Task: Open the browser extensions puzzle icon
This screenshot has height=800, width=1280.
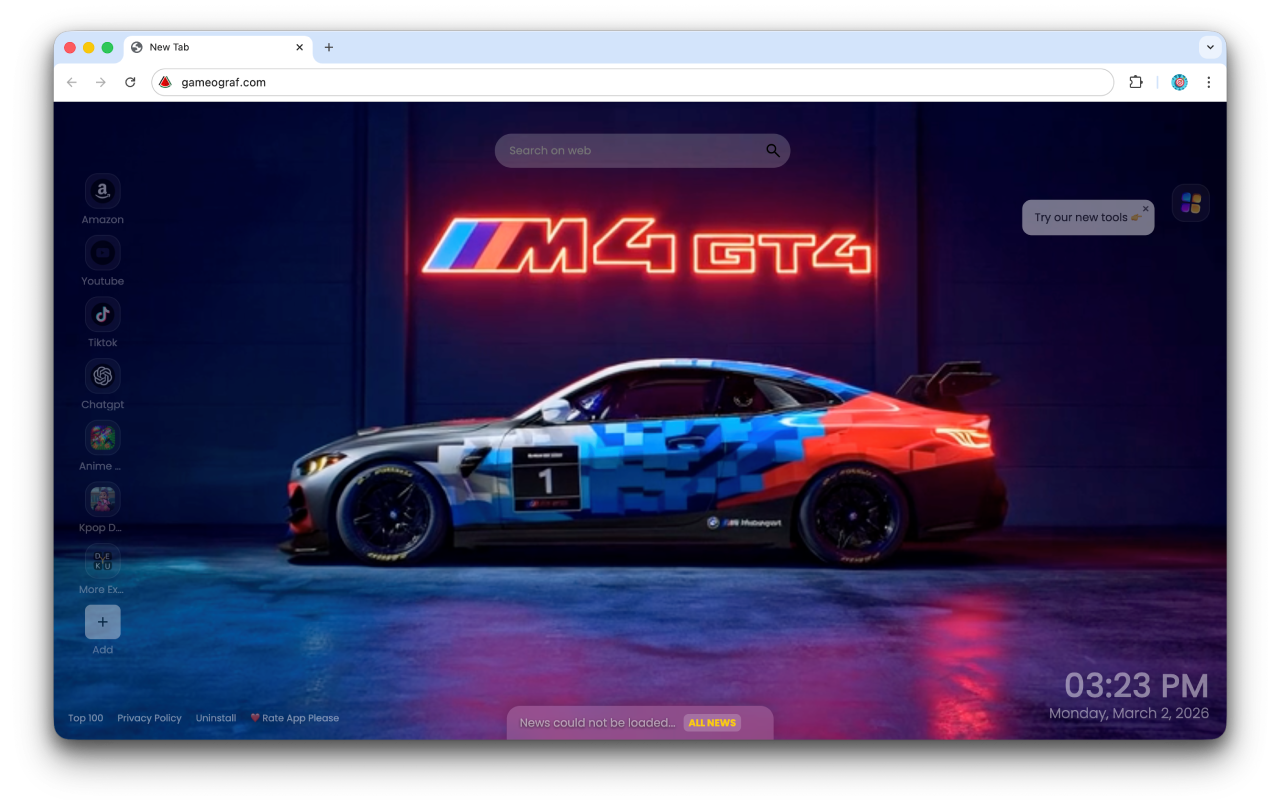Action: tap(1136, 82)
